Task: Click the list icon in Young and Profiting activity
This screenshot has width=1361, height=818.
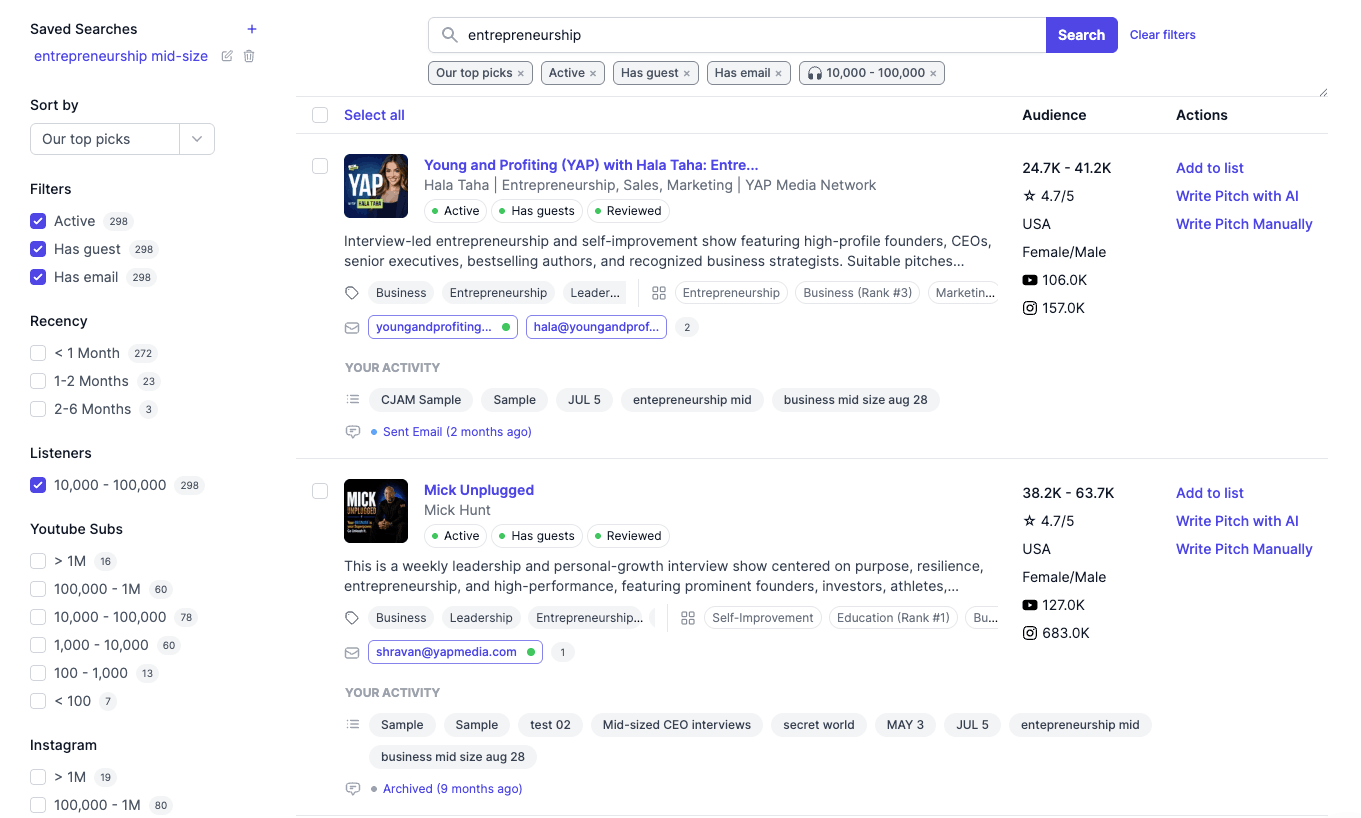Action: [352, 399]
